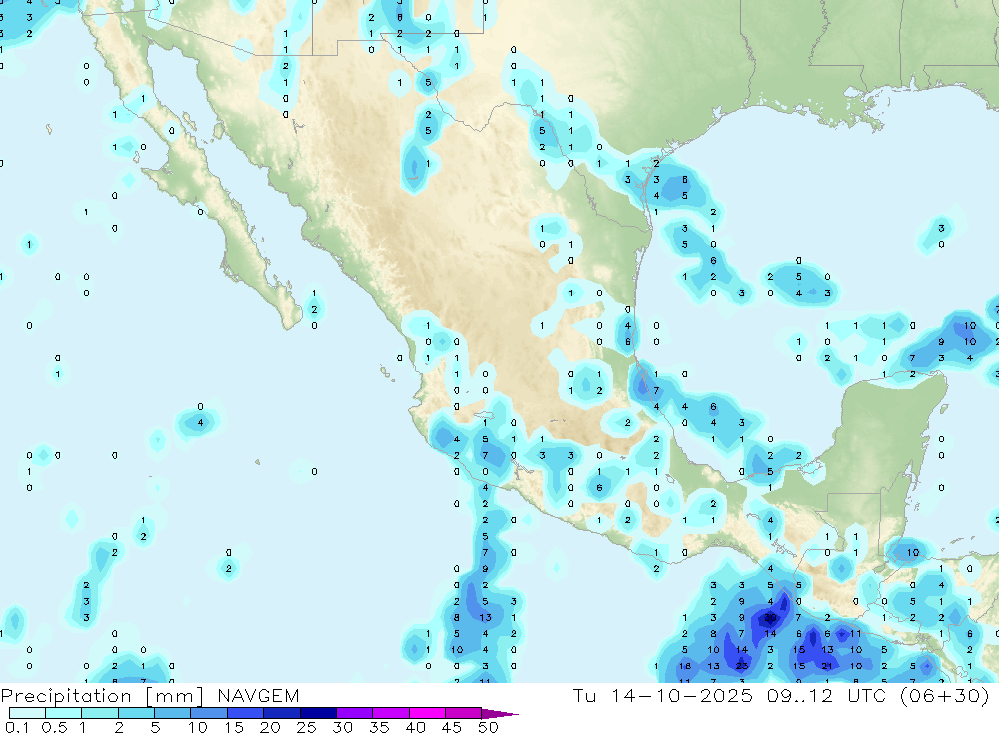Click the '45' legend scale label
1000x733 pixels.
[x=452, y=727]
